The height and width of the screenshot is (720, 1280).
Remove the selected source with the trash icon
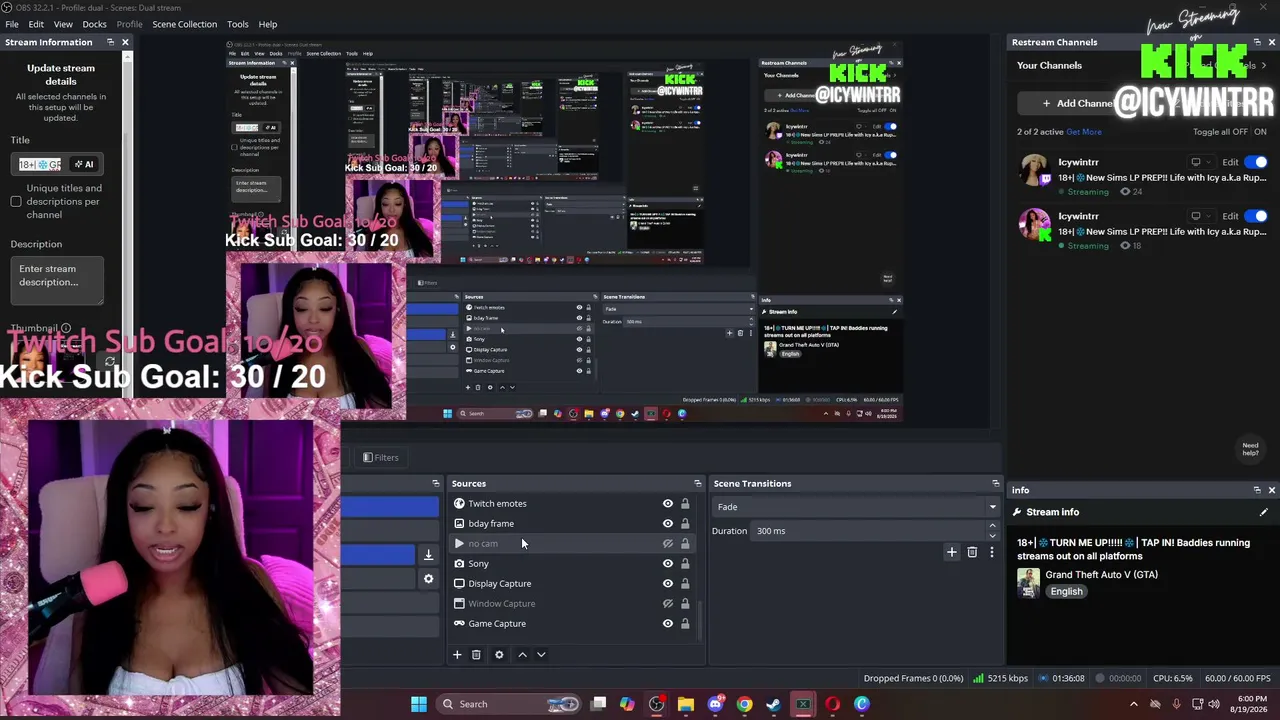tap(476, 655)
